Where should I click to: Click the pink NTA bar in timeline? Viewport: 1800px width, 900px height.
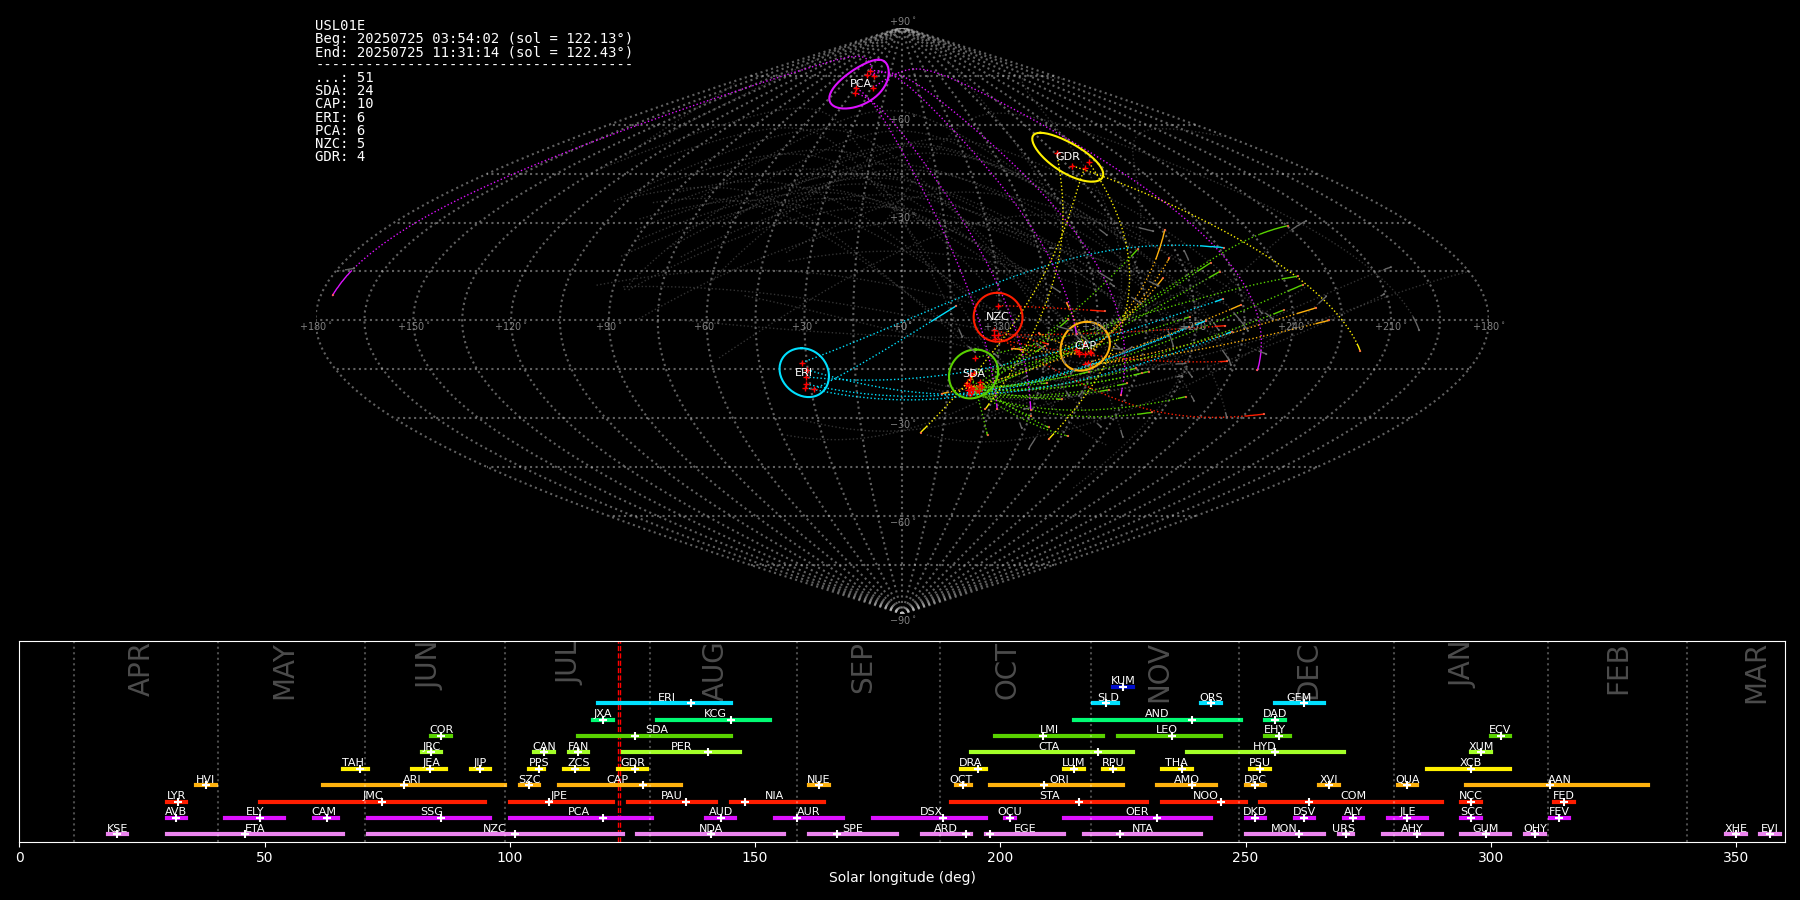click(1142, 834)
